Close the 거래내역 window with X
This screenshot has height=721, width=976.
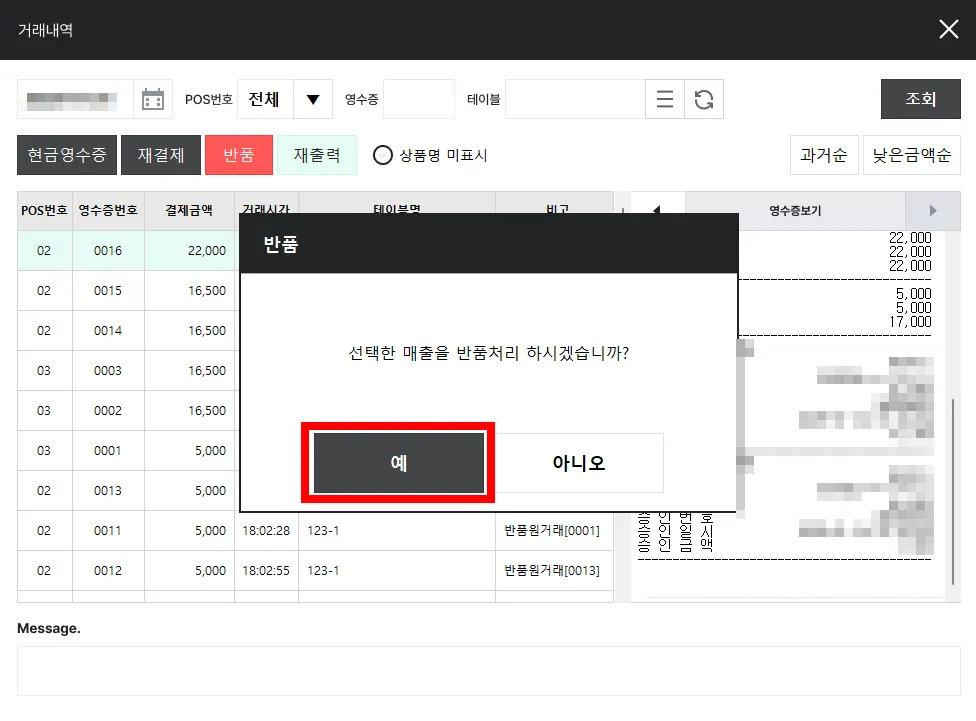[x=949, y=29]
